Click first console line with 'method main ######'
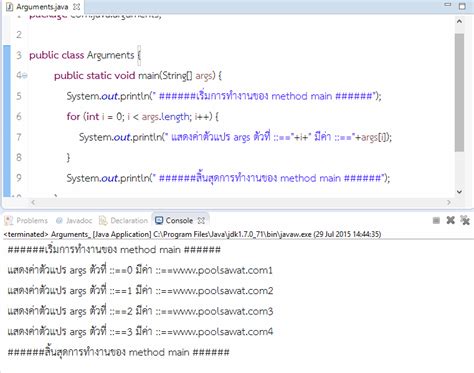The height and width of the screenshot is (373, 474). coord(114,250)
